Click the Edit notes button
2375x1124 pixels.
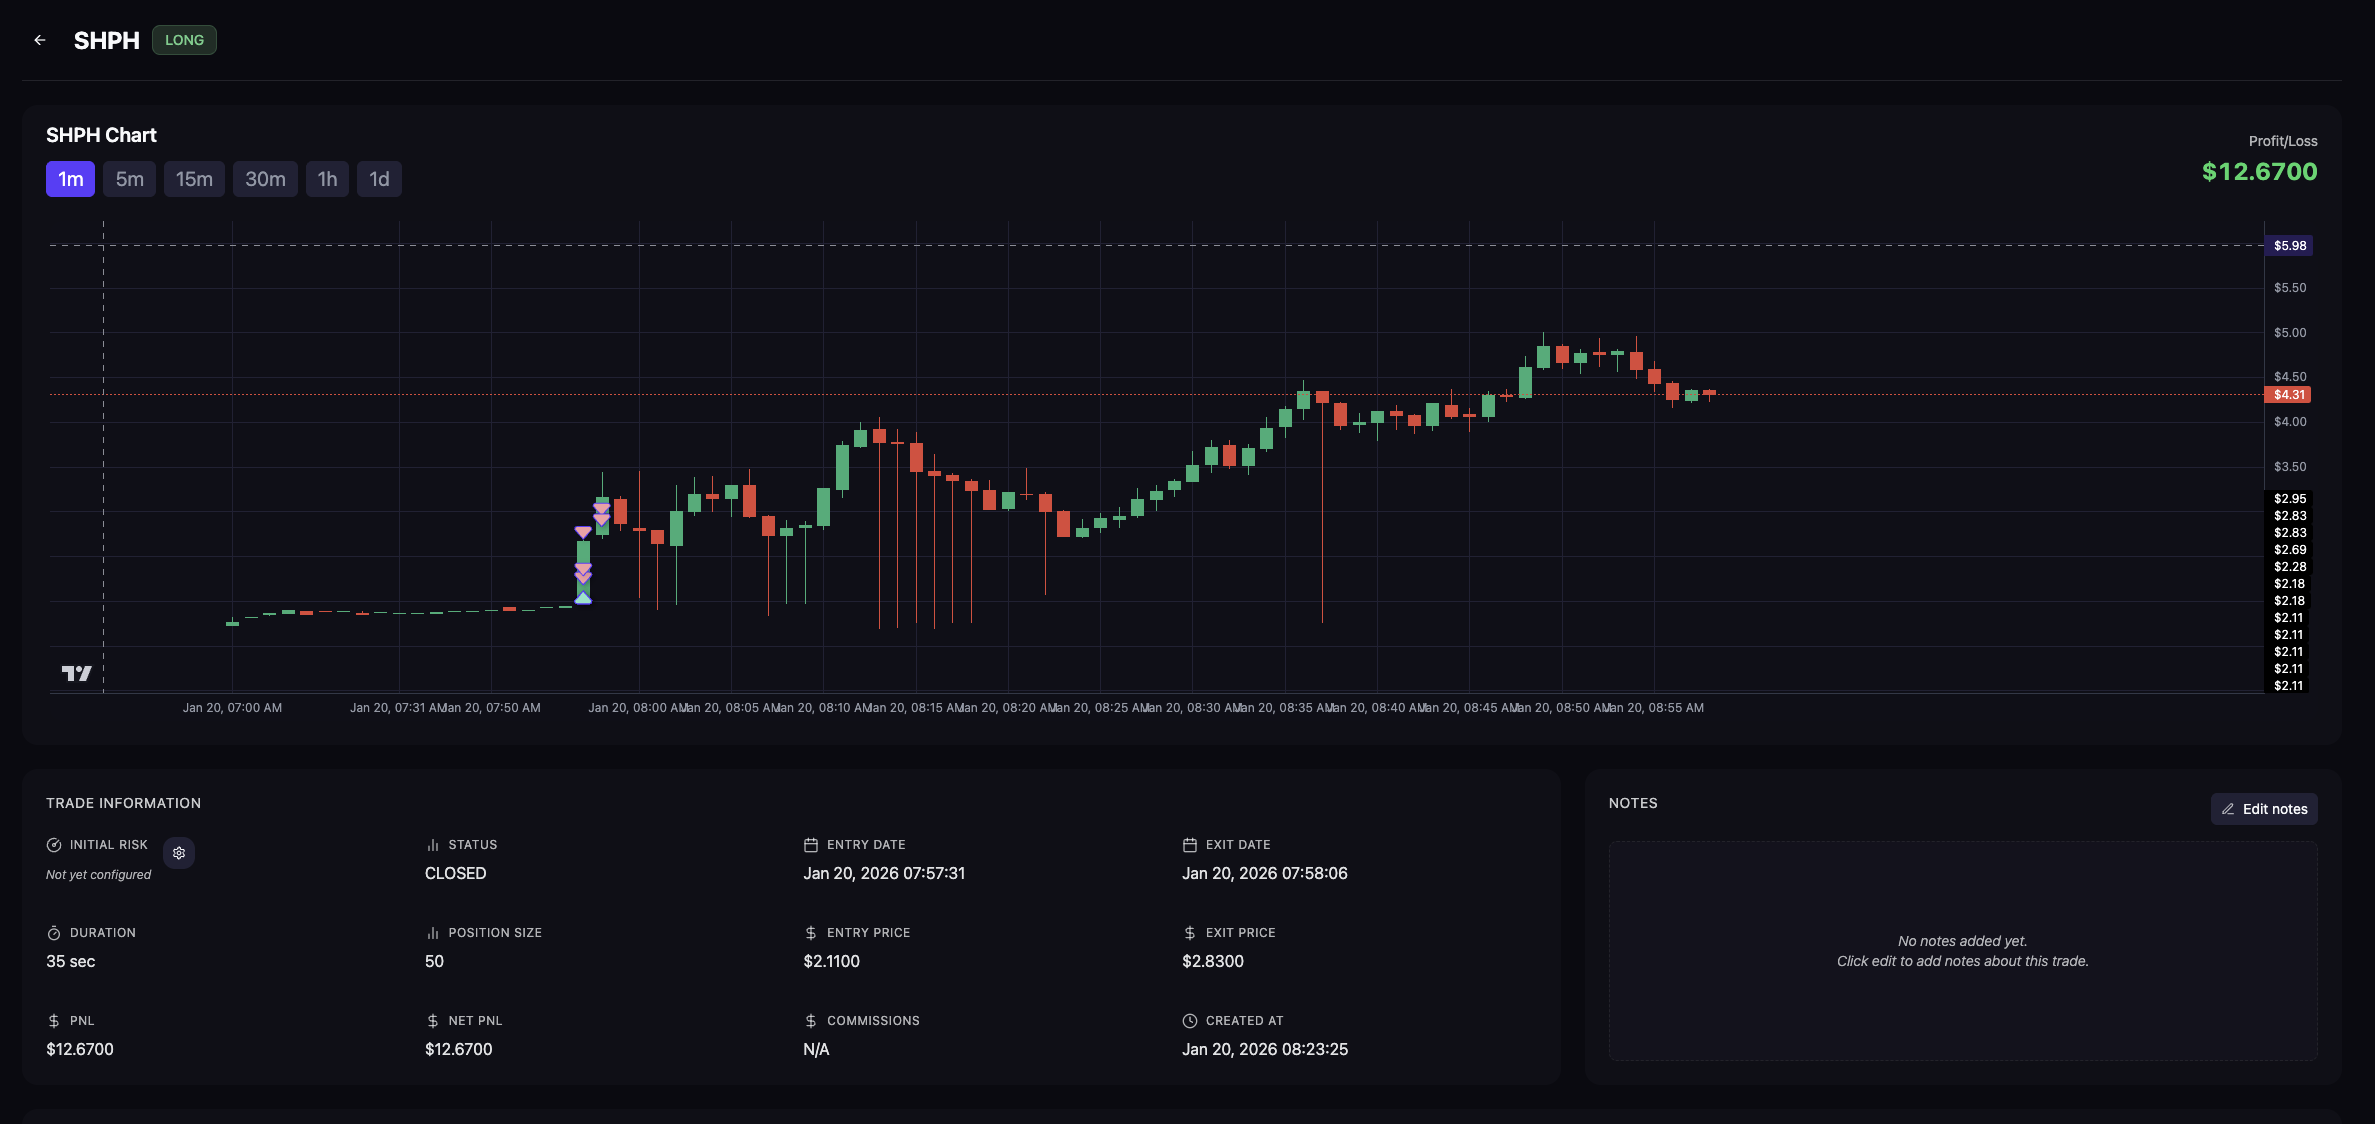point(2264,809)
